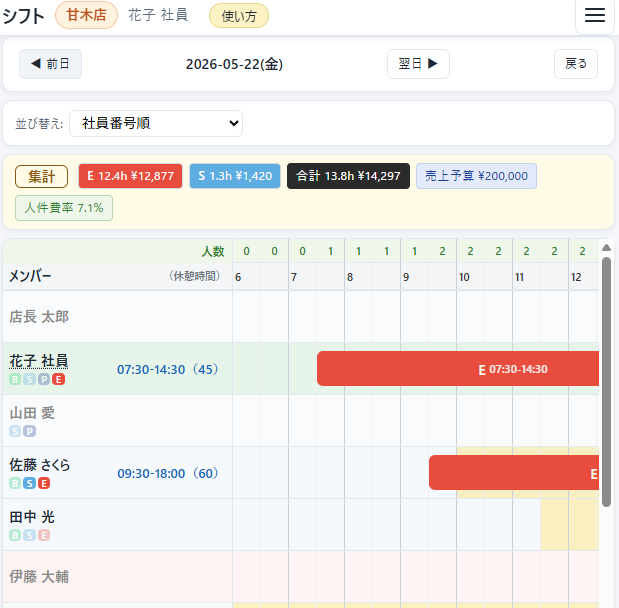619x608 pixels.
Task: Toggle E badge for 佐藤 さくら
Action: [44, 483]
